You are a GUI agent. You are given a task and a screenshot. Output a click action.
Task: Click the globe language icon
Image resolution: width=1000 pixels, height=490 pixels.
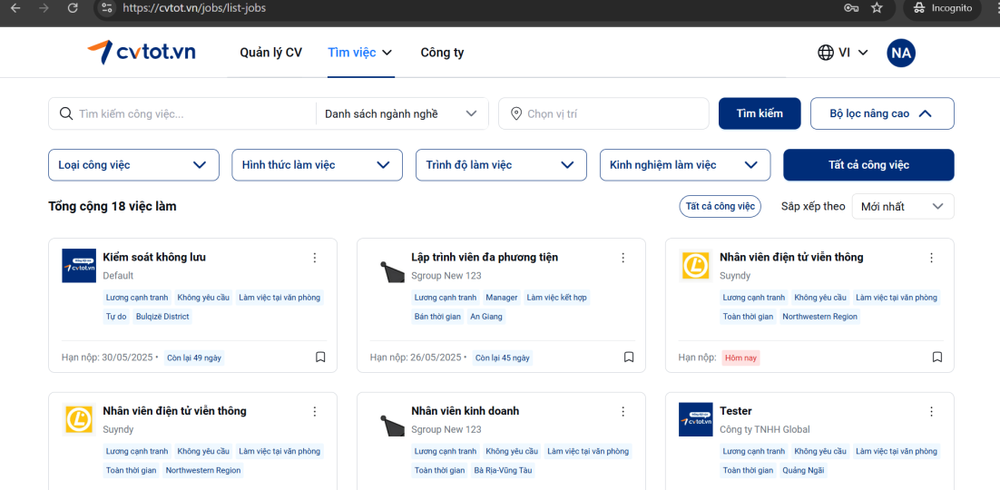coord(826,53)
